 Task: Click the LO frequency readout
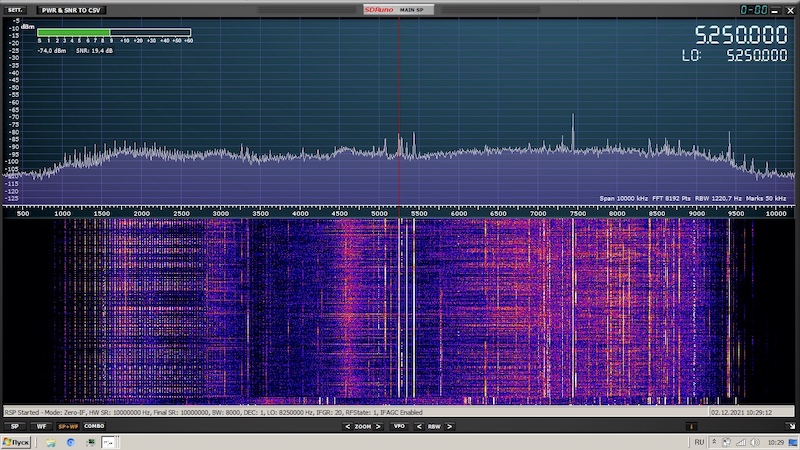tap(756, 56)
